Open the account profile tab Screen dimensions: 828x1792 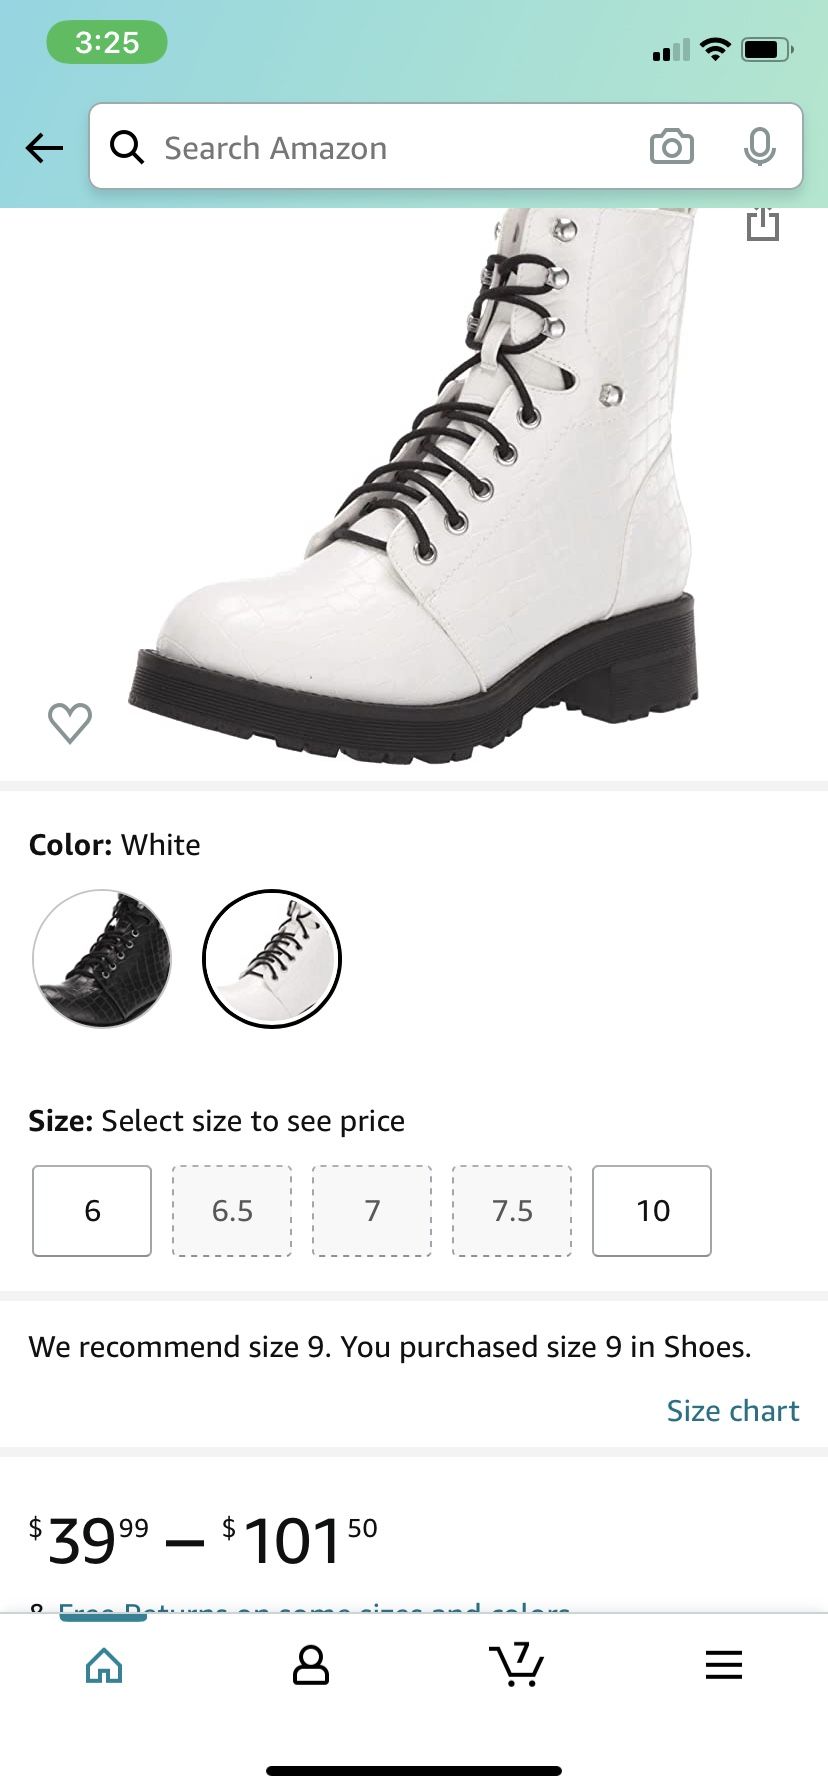point(310,1665)
